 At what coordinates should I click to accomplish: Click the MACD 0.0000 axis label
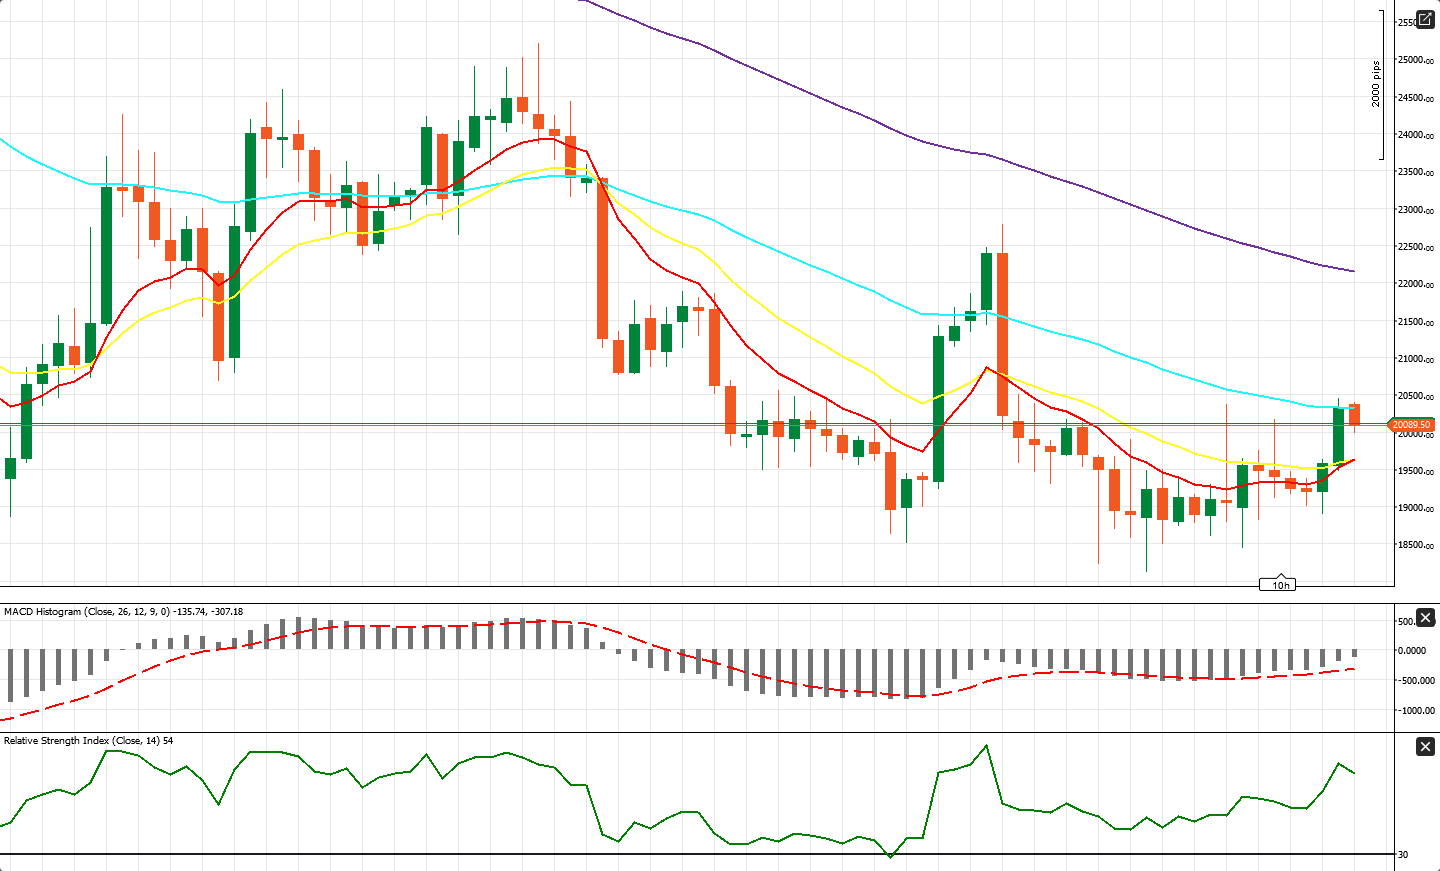pos(1412,651)
